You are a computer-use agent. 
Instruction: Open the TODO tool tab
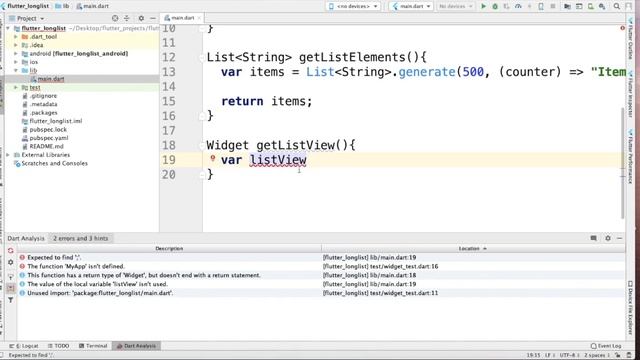click(58, 346)
